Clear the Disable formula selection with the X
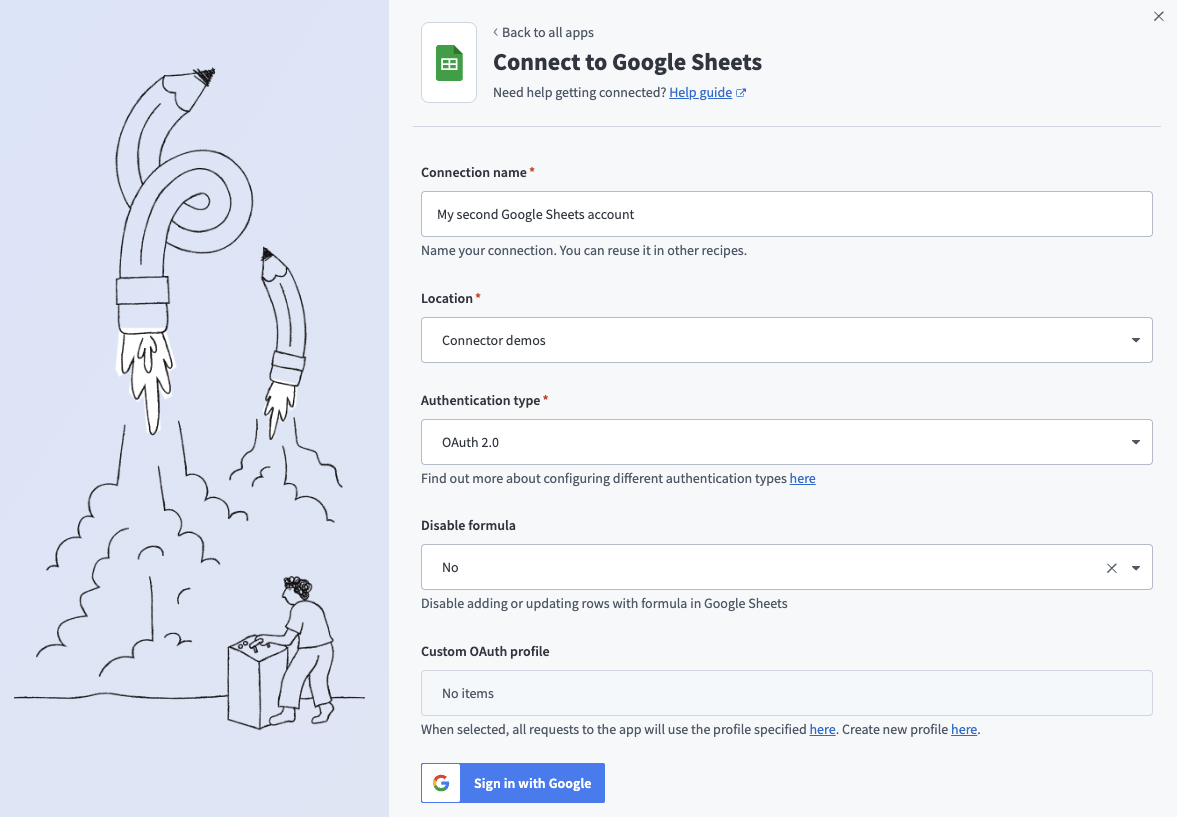The height and width of the screenshot is (817, 1177). pos(1111,567)
